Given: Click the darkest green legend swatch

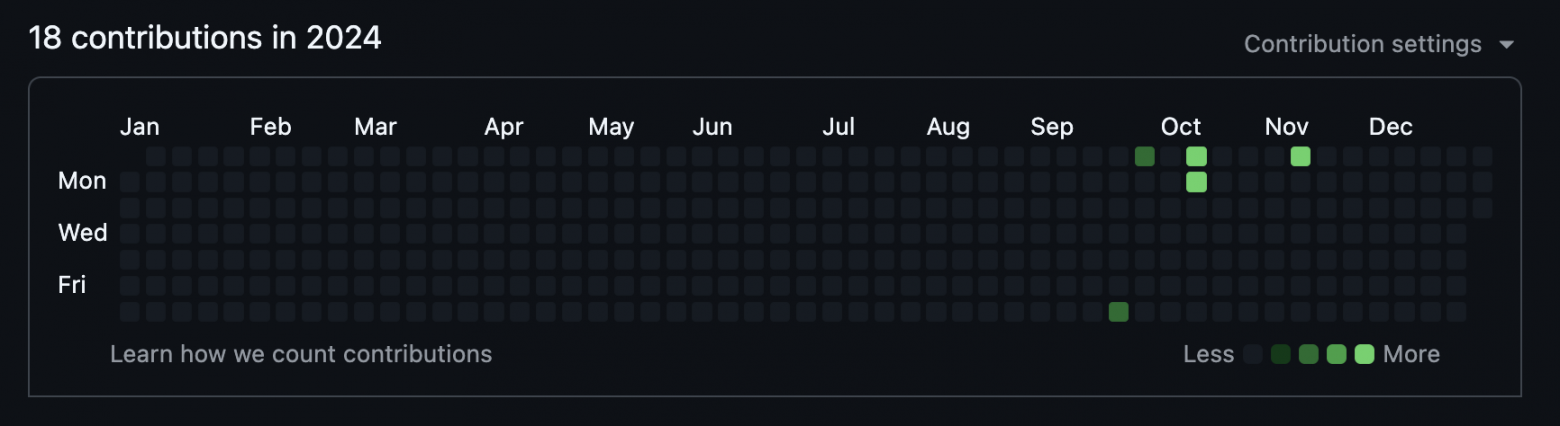Looking at the screenshot, I should pyautogui.click(x=1280, y=354).
